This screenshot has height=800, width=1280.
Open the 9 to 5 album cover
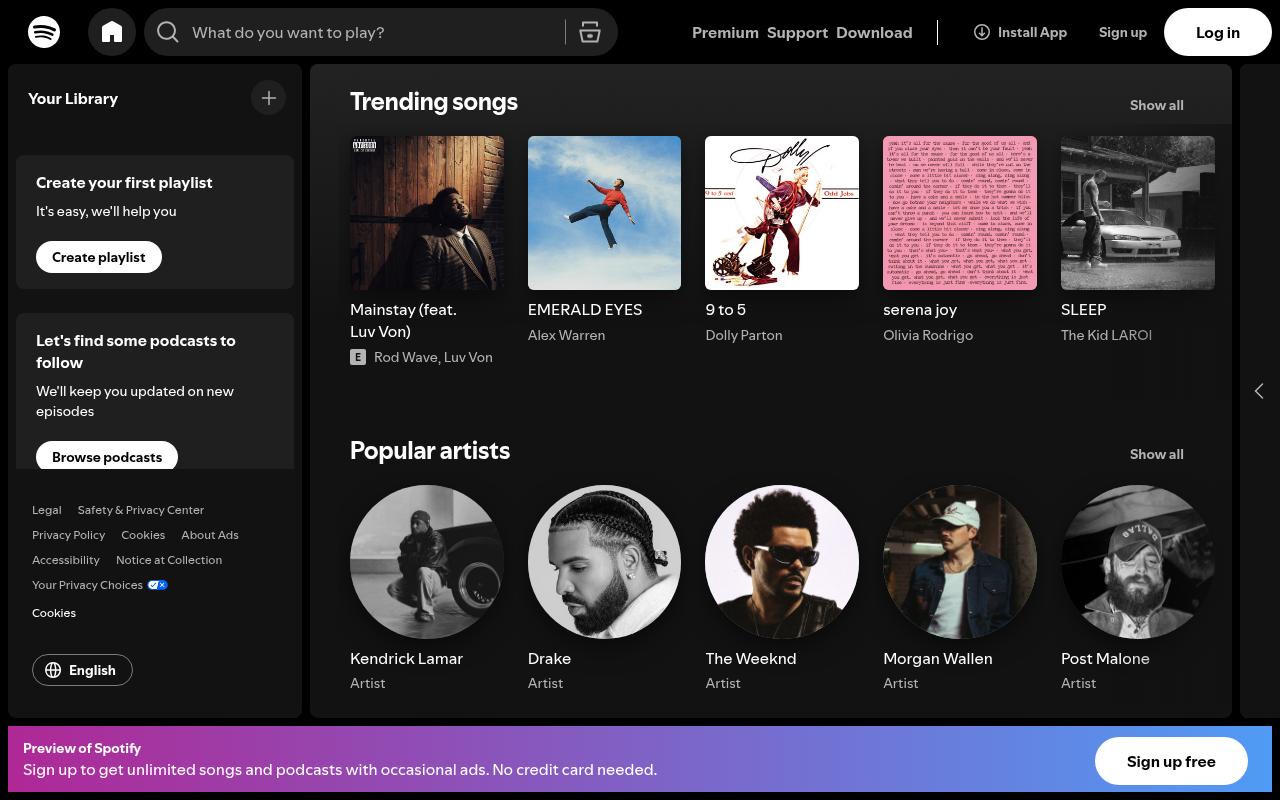(782, 213)
